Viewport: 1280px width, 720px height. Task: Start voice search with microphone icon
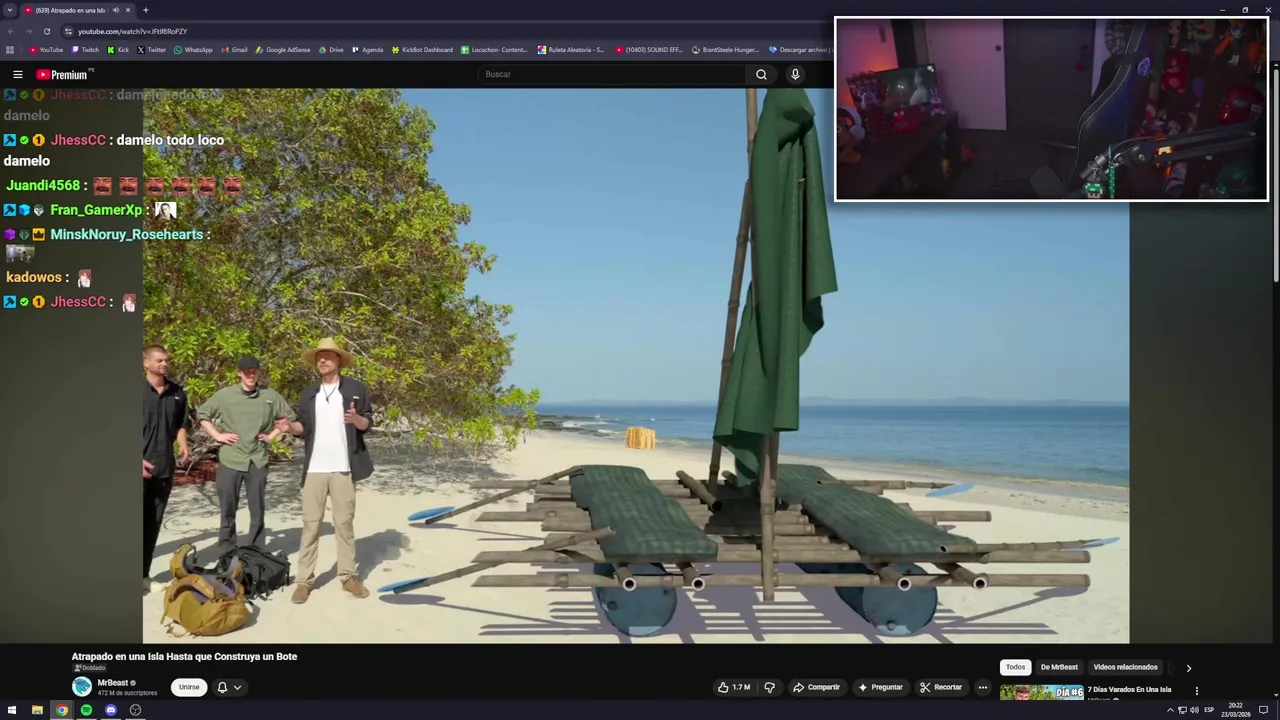(795, 74)
